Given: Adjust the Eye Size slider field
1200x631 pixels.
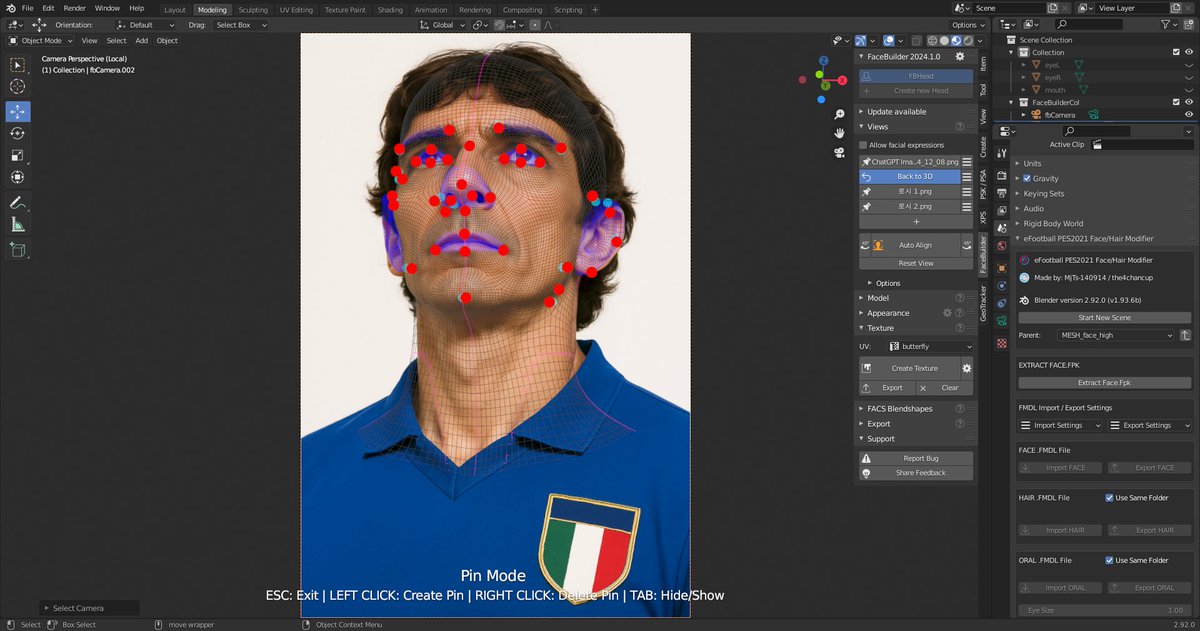Looking at the screenshot, I should tap(1105, 610).
